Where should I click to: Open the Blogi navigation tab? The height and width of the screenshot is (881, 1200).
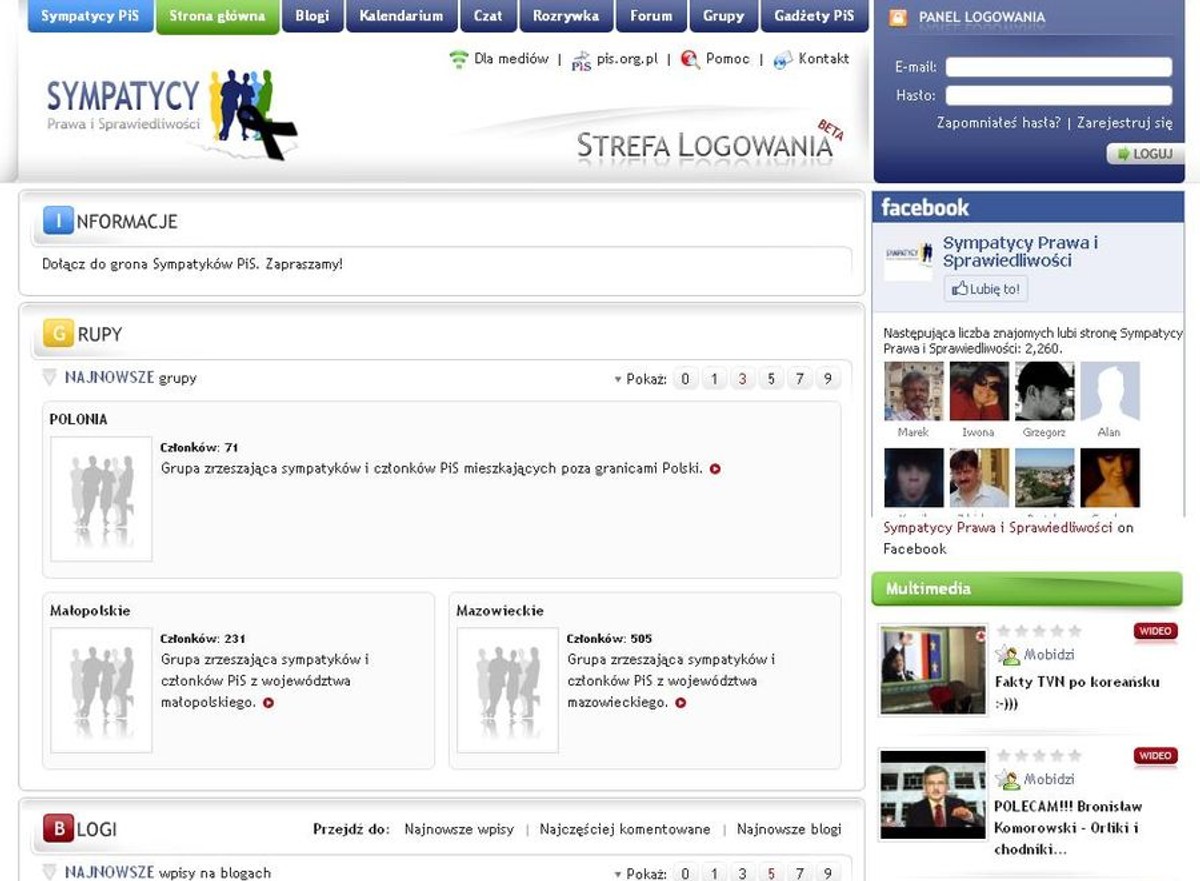[312, 16]
